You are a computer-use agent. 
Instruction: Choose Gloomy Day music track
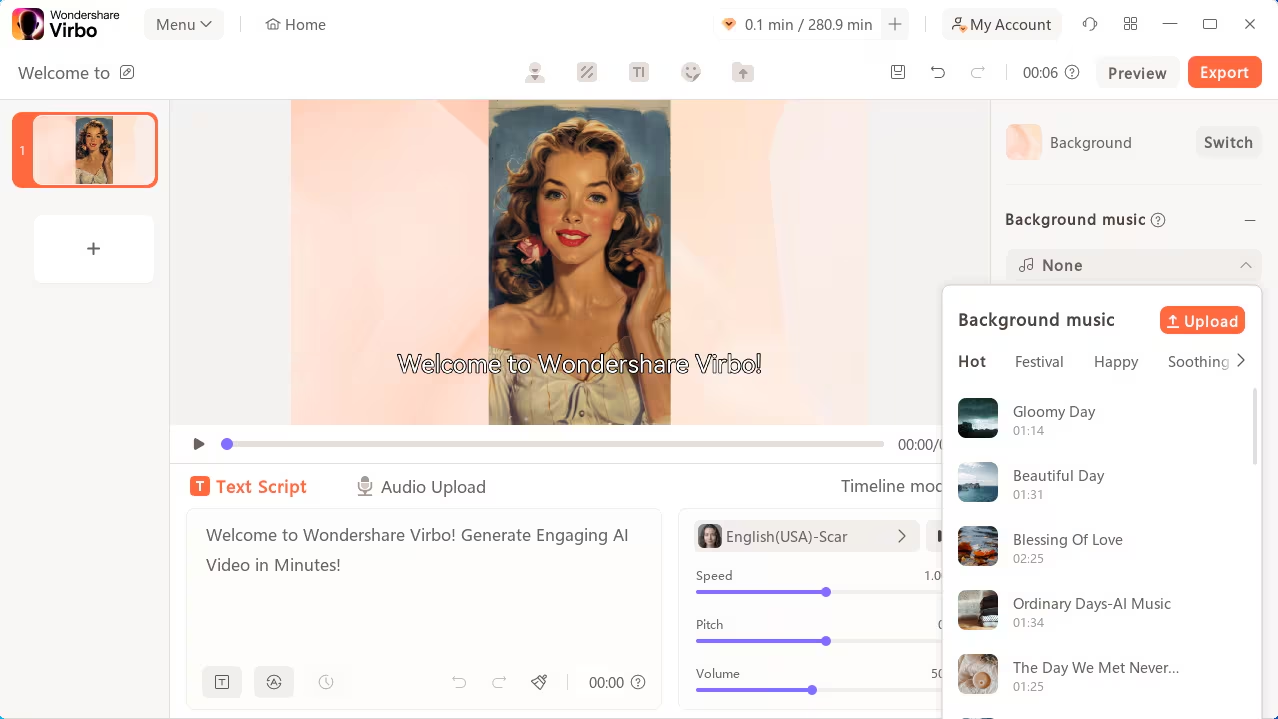click(x=1100, y=419)
